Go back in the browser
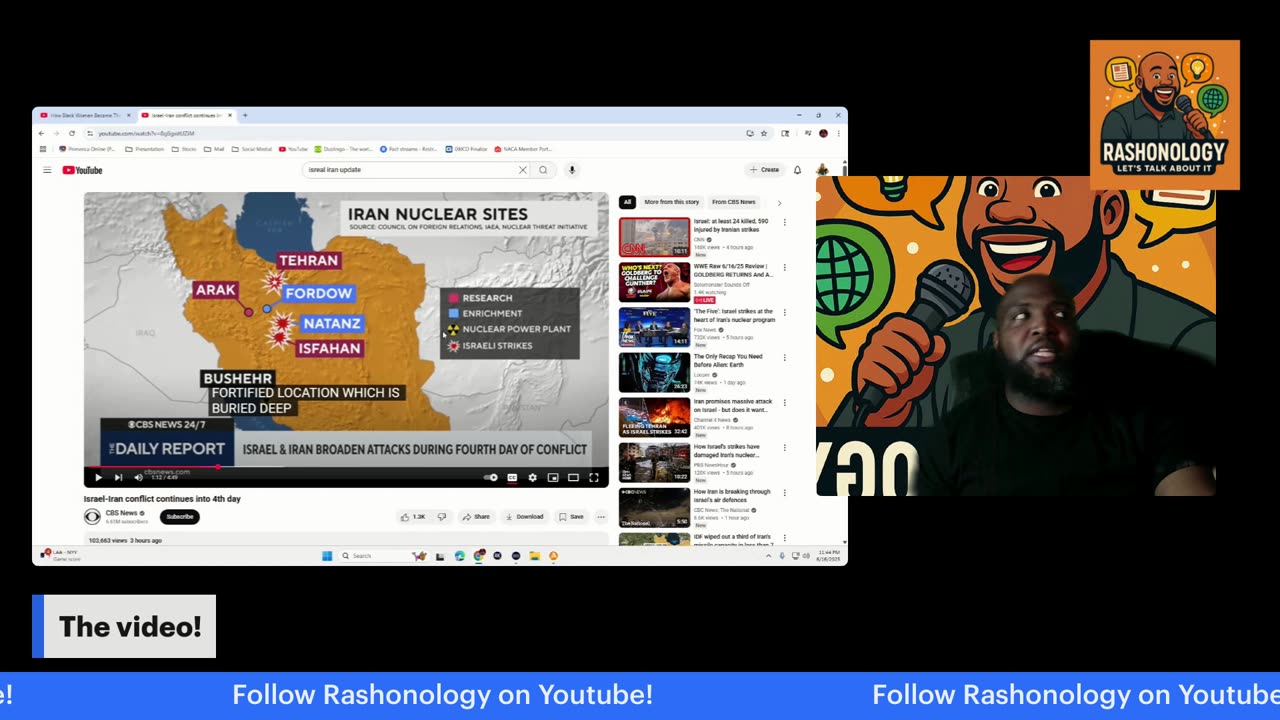This screenshot has width=1280, height=720. (x=41, y=133)
